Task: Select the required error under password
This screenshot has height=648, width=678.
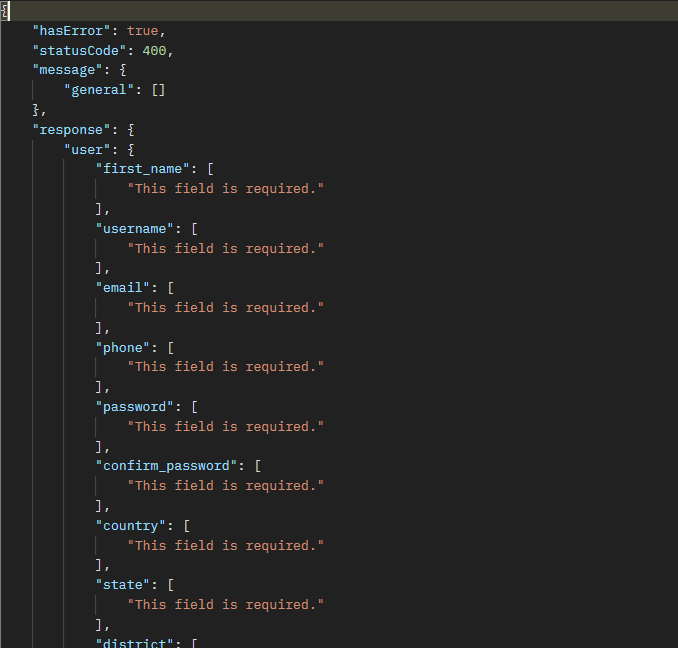Action: 225,427
